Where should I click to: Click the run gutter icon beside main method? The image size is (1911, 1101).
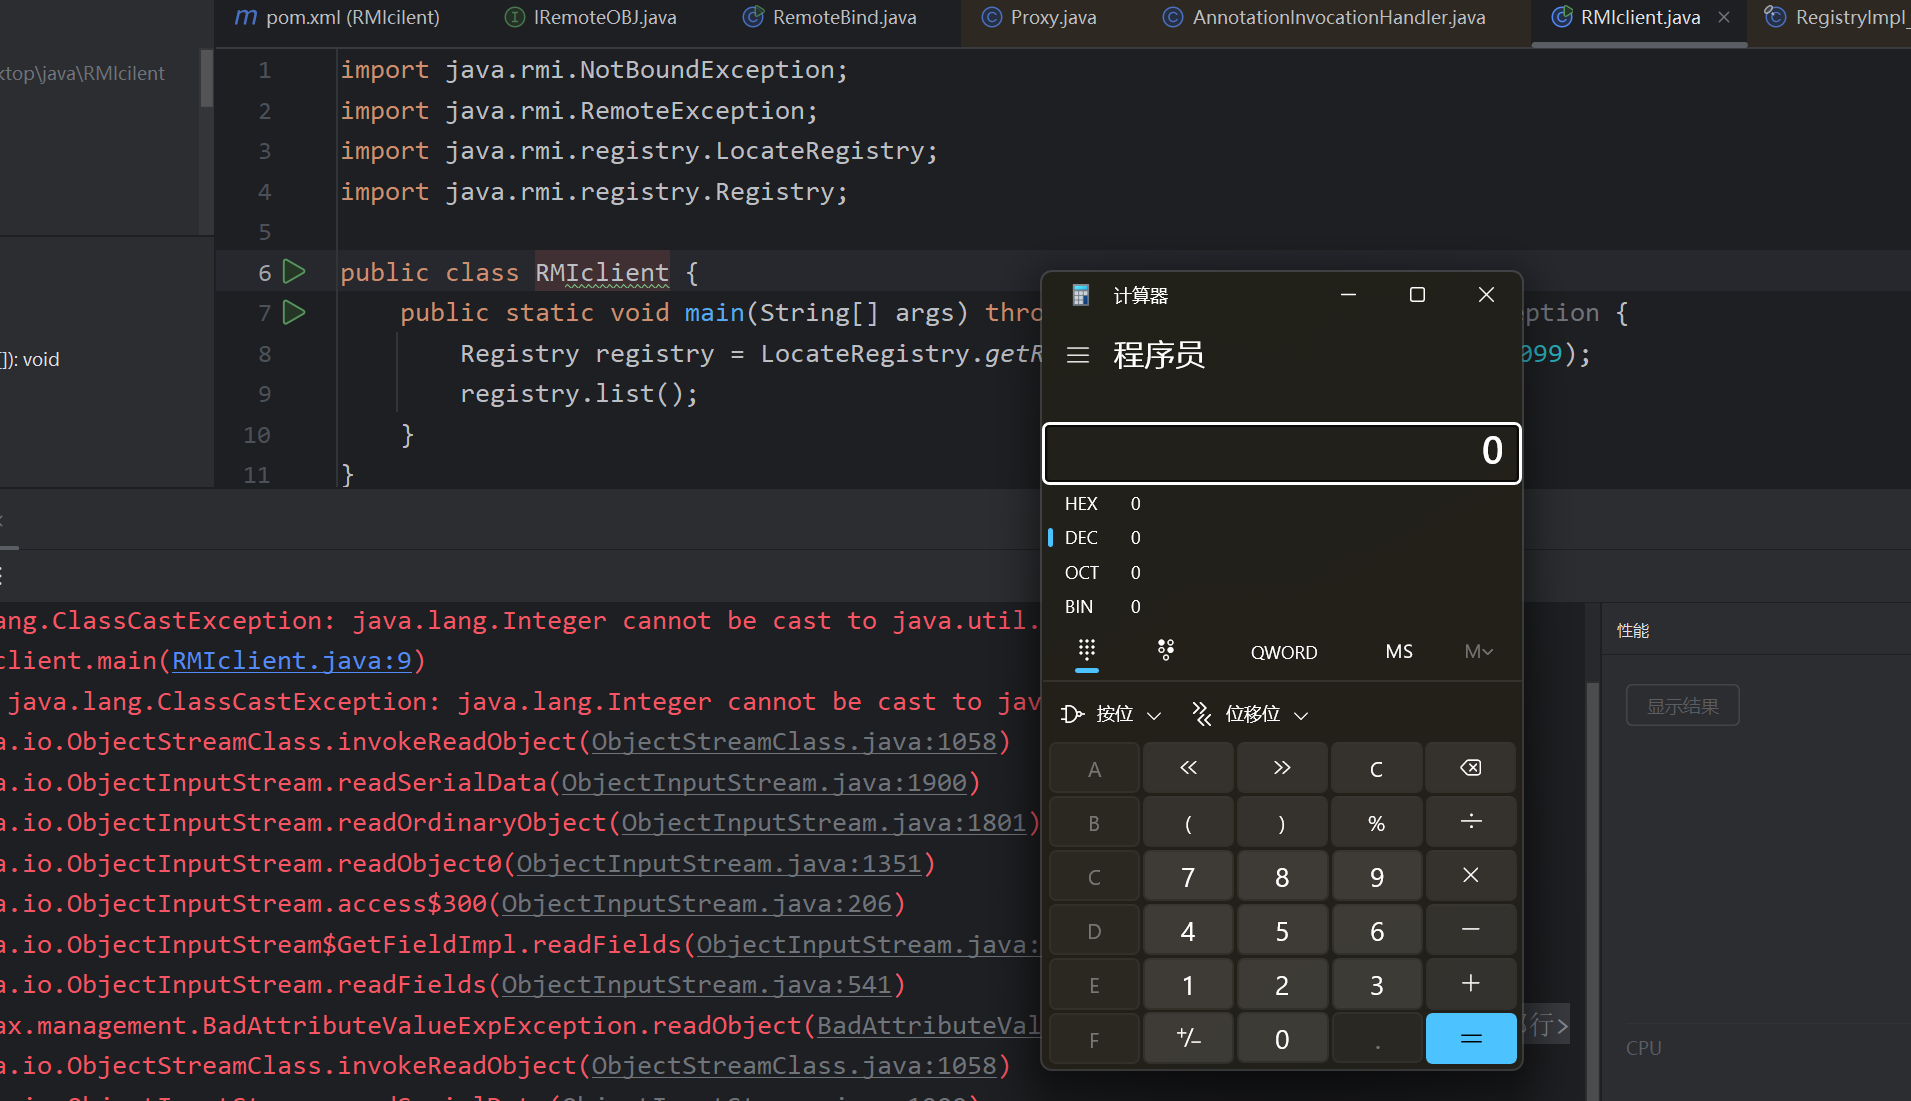tap(294, 313)
